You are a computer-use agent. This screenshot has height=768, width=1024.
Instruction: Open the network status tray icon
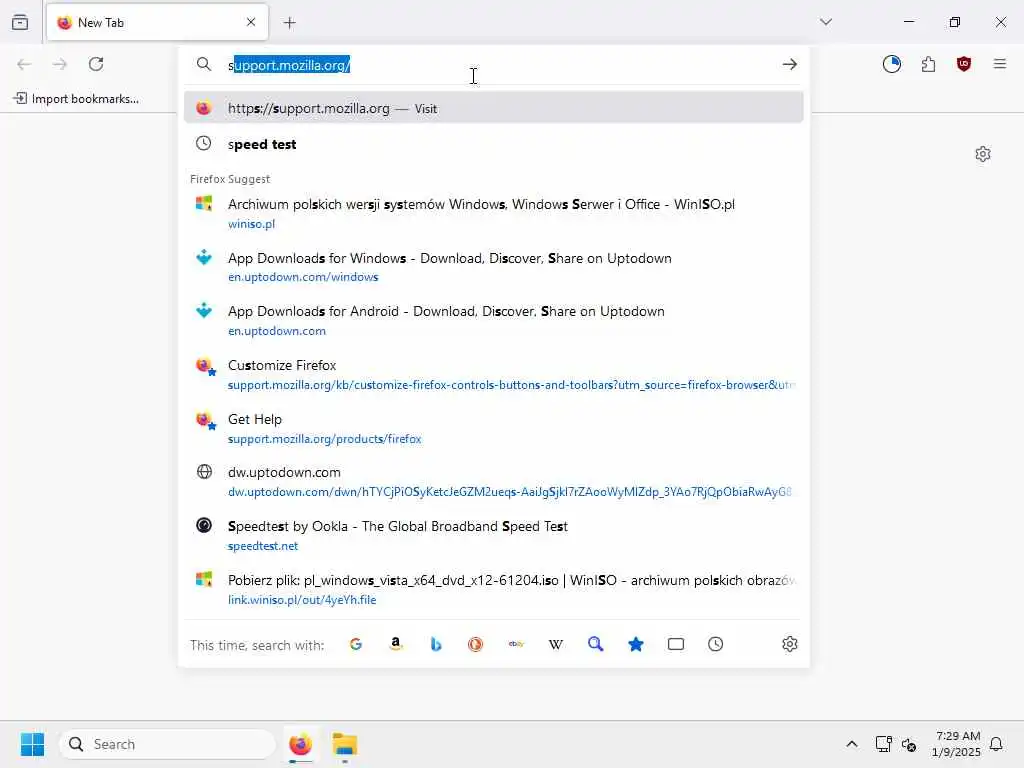click(x=883, y=744)
